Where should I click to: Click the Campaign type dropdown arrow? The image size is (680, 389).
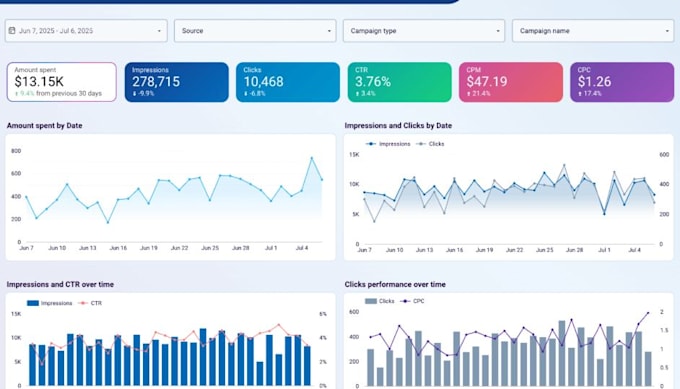pos(498,31)
